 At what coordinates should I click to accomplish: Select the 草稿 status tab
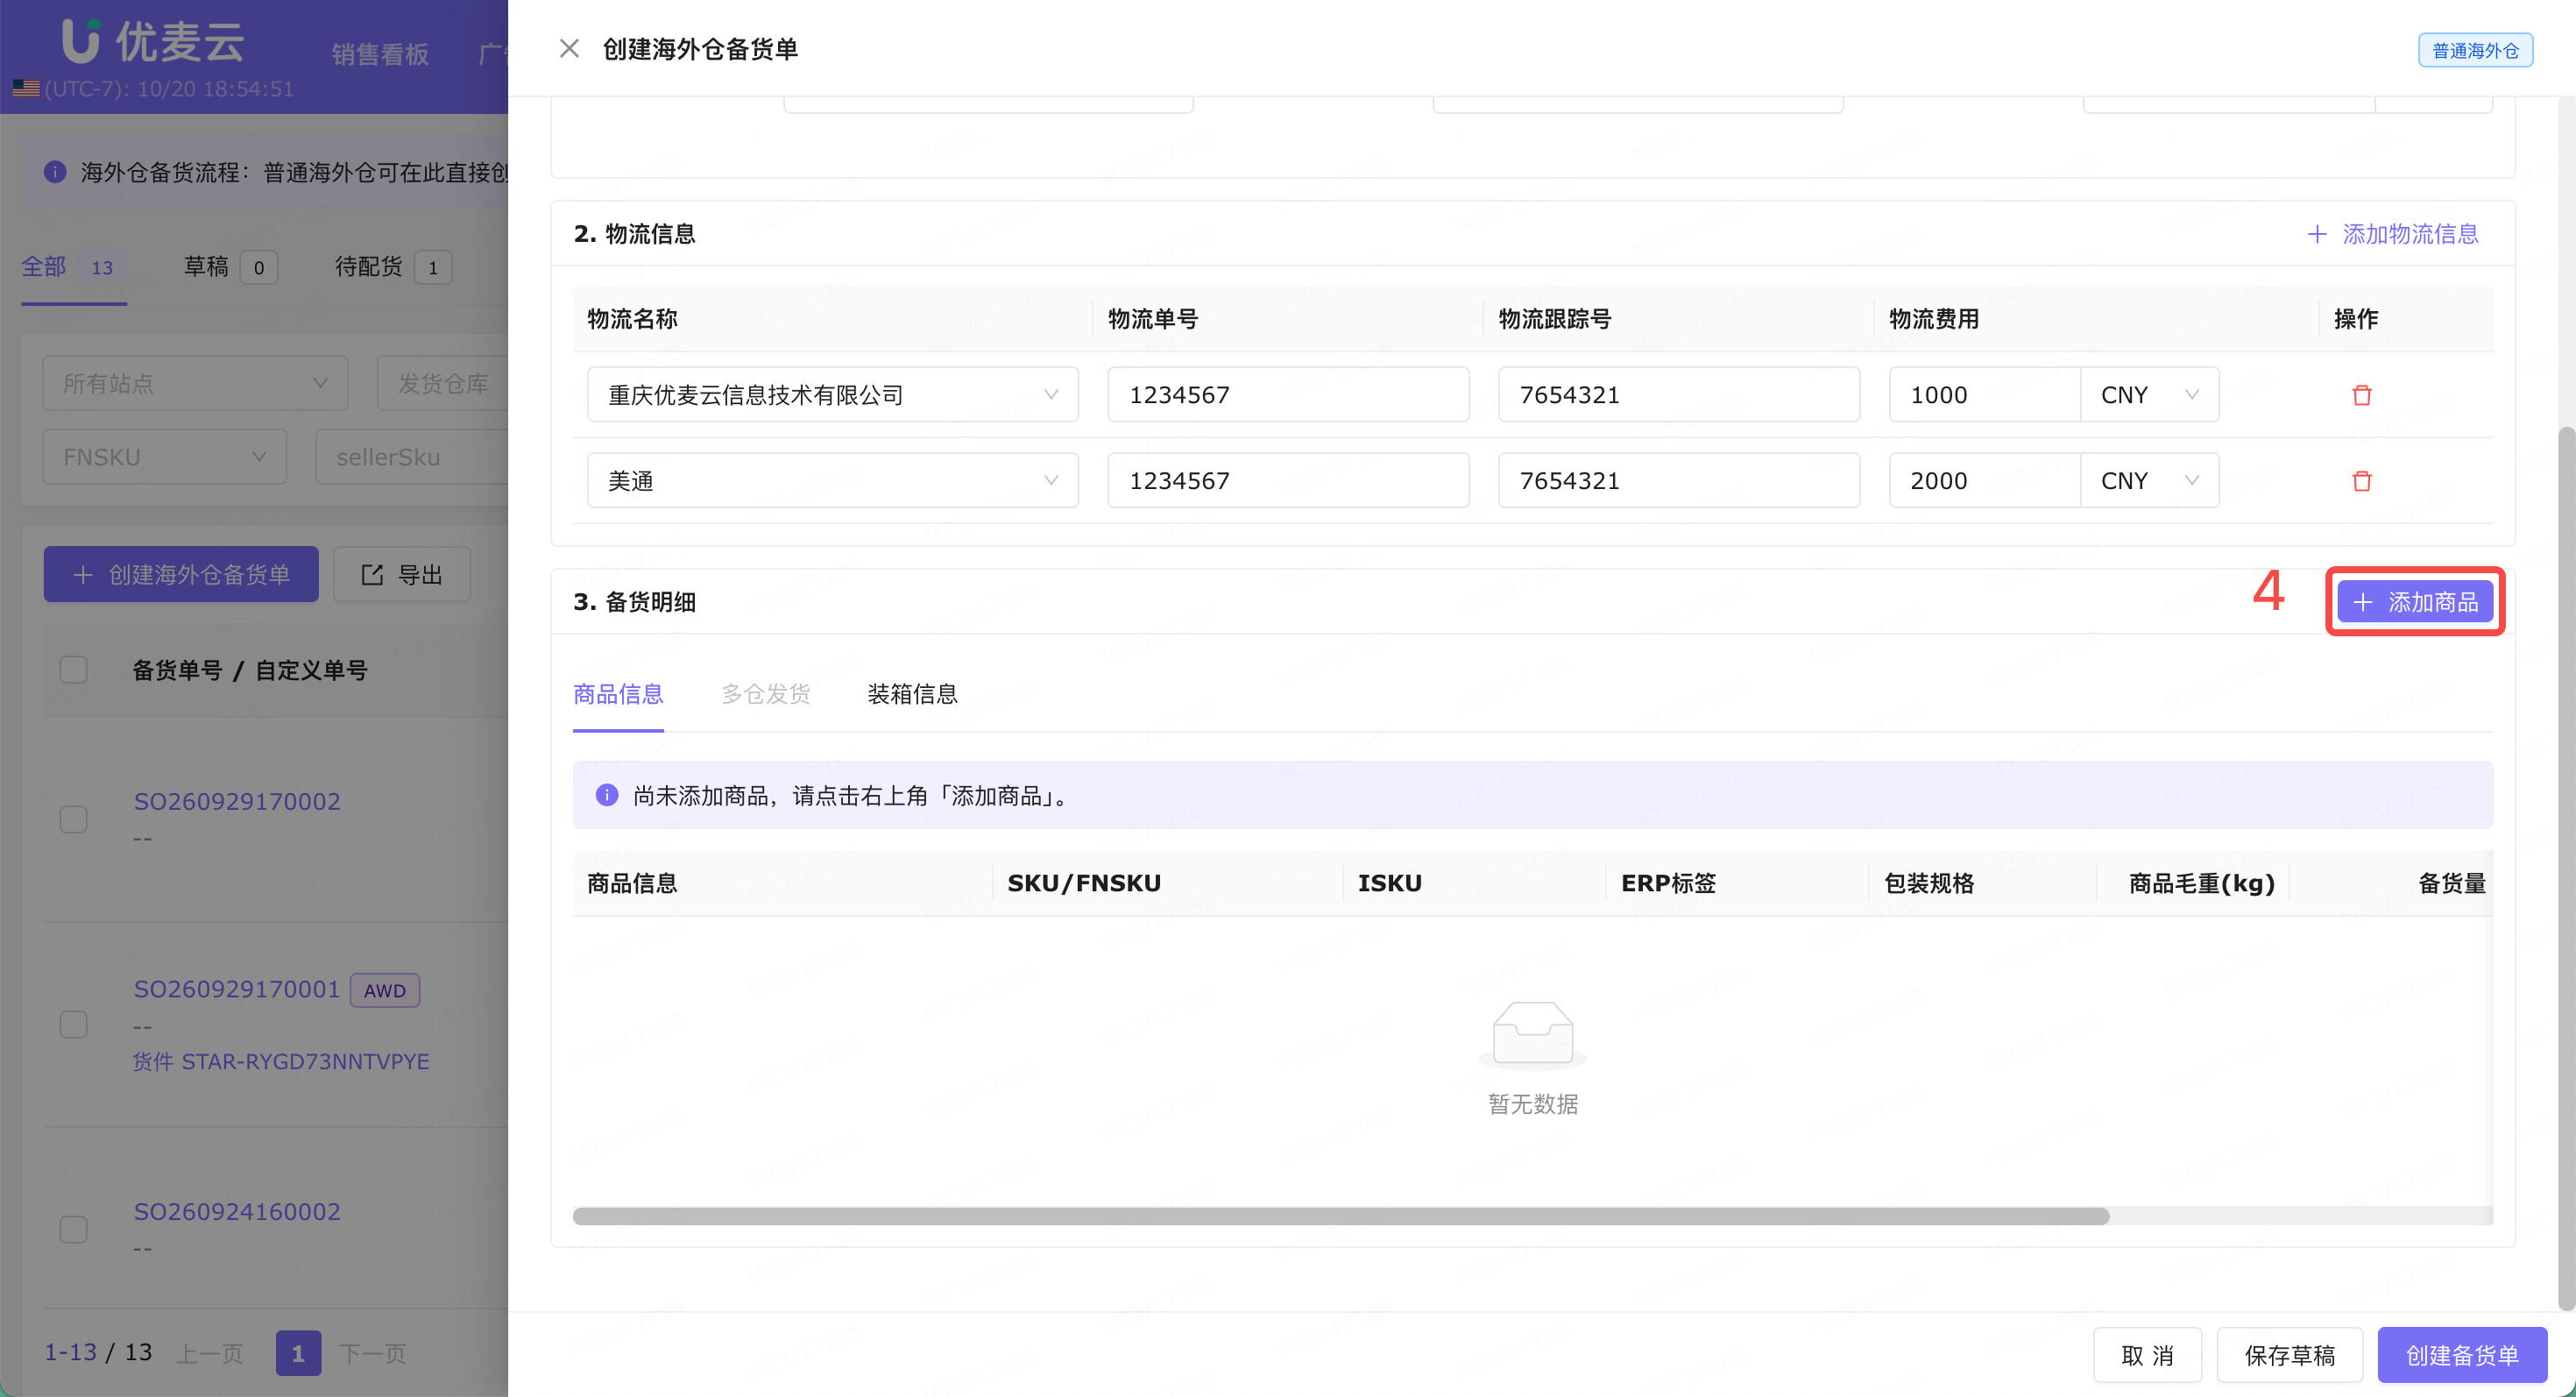coord(230,267)
